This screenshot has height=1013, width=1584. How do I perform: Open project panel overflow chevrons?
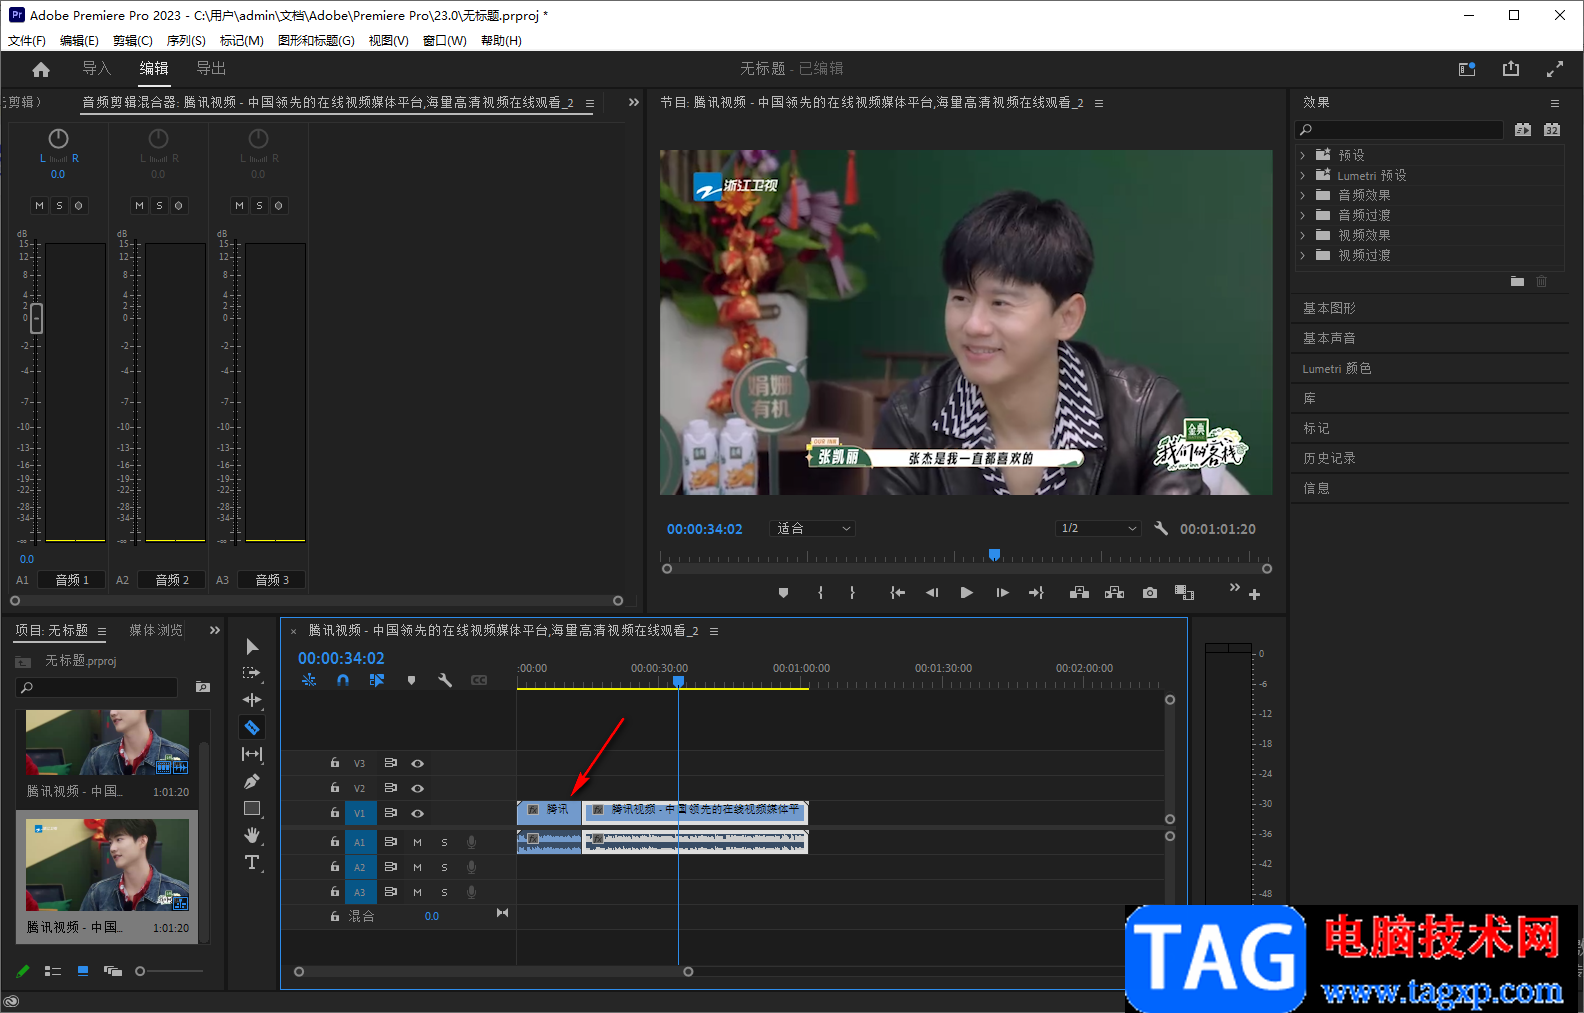tap(214, 630)
